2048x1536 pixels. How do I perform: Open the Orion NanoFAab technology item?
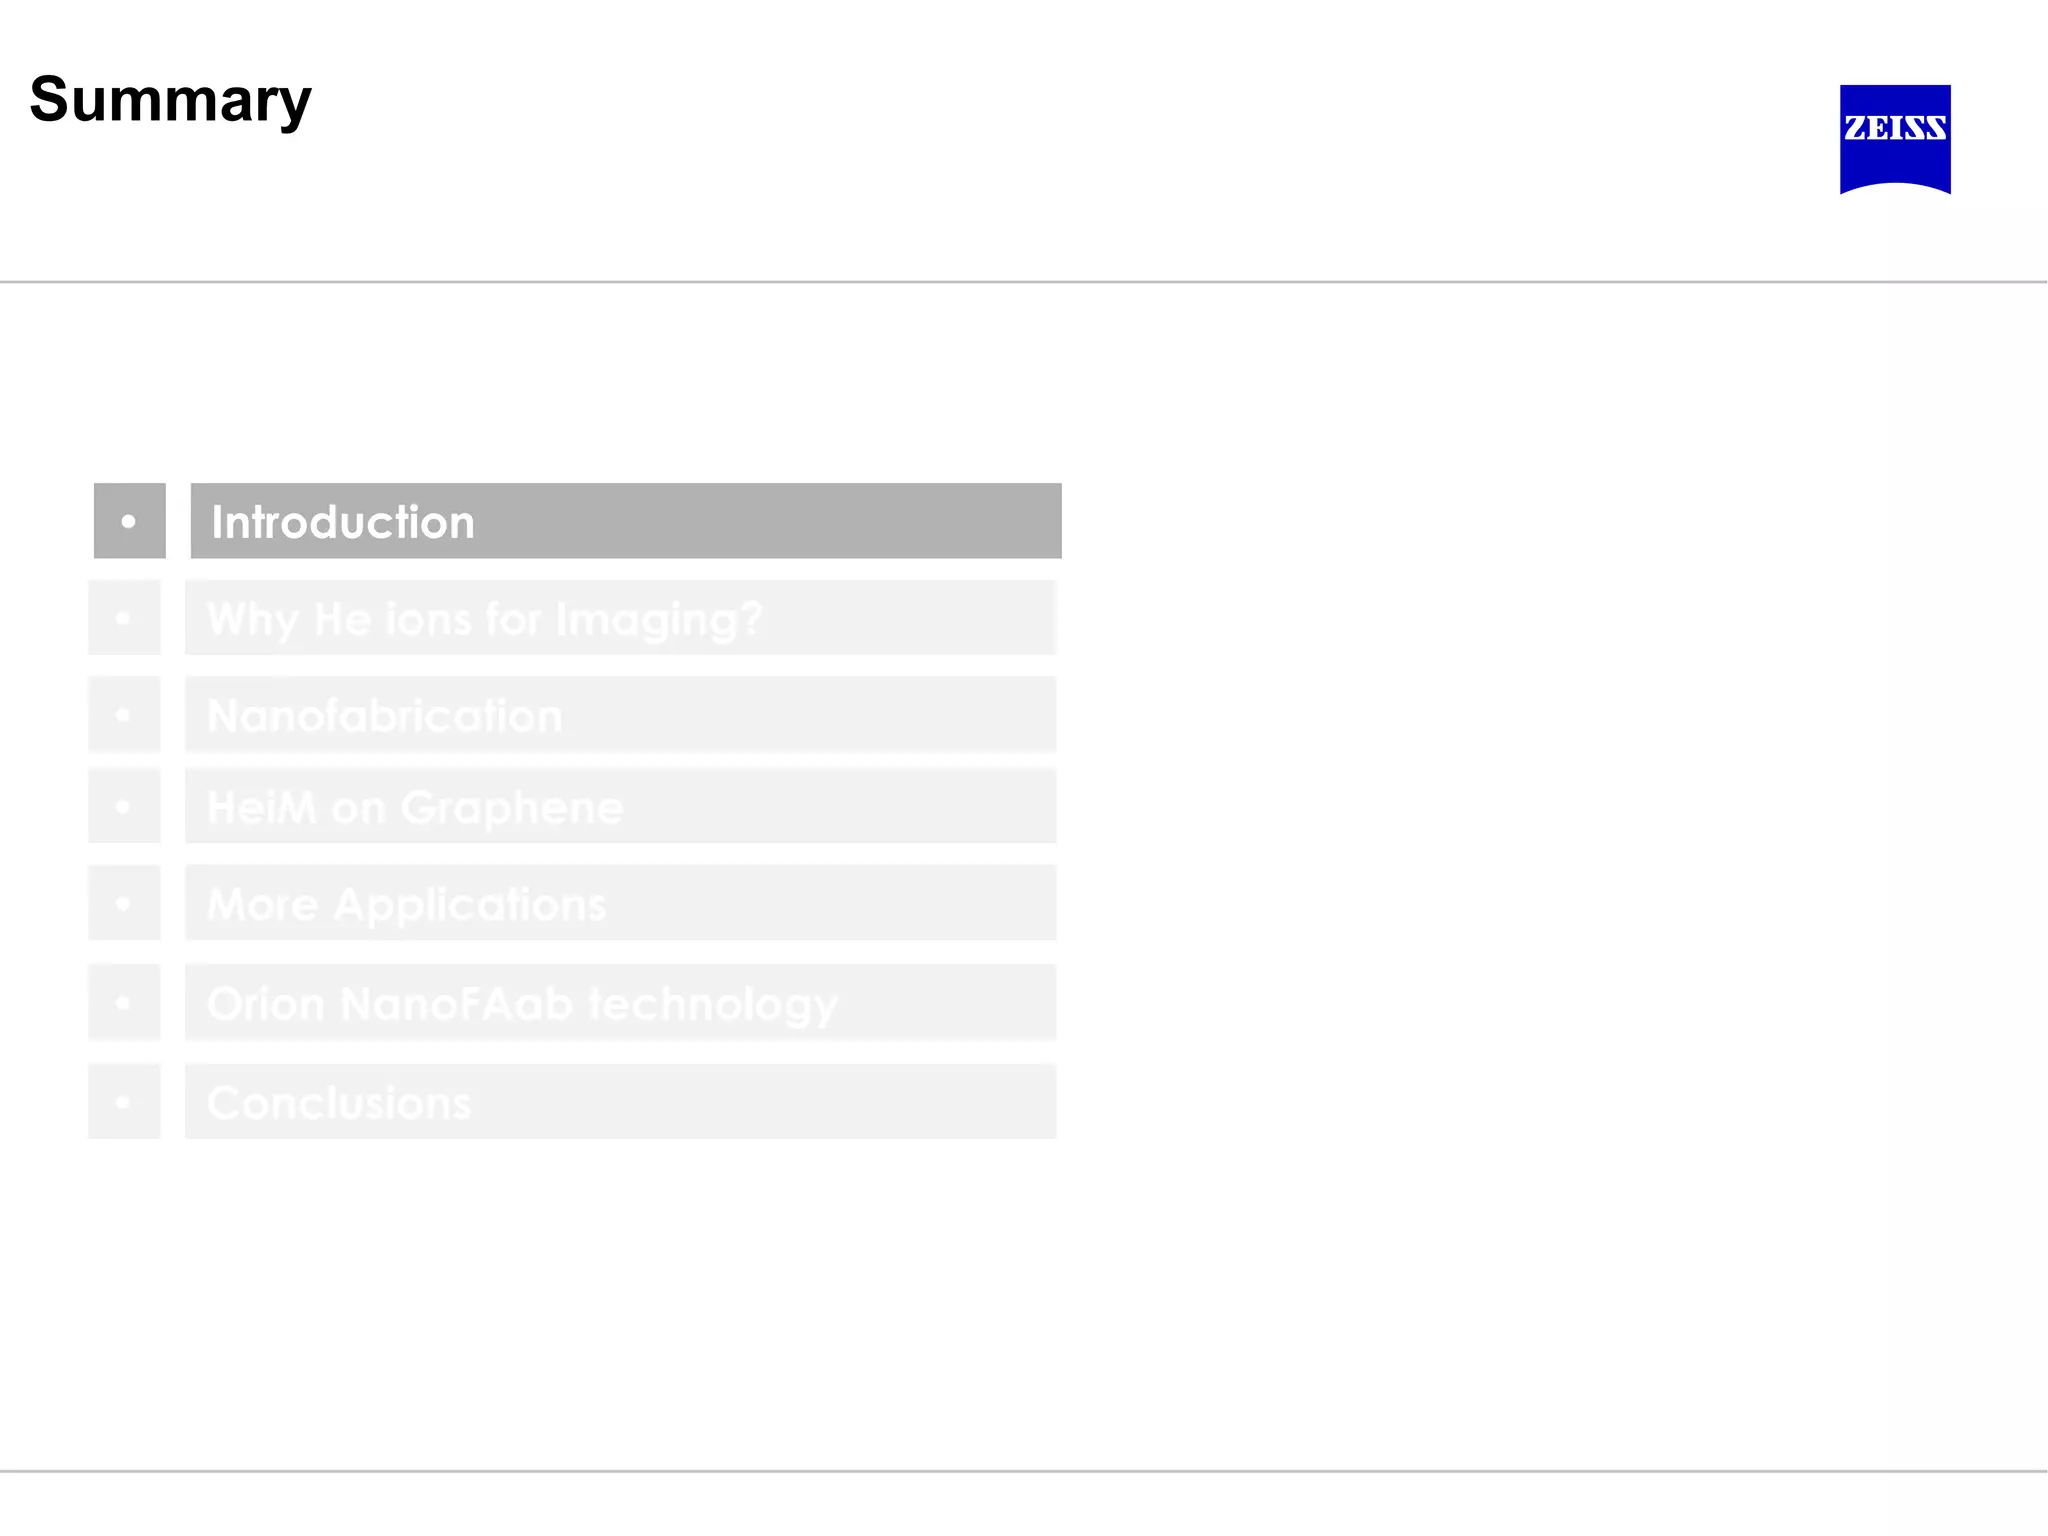pos(620,1002)
